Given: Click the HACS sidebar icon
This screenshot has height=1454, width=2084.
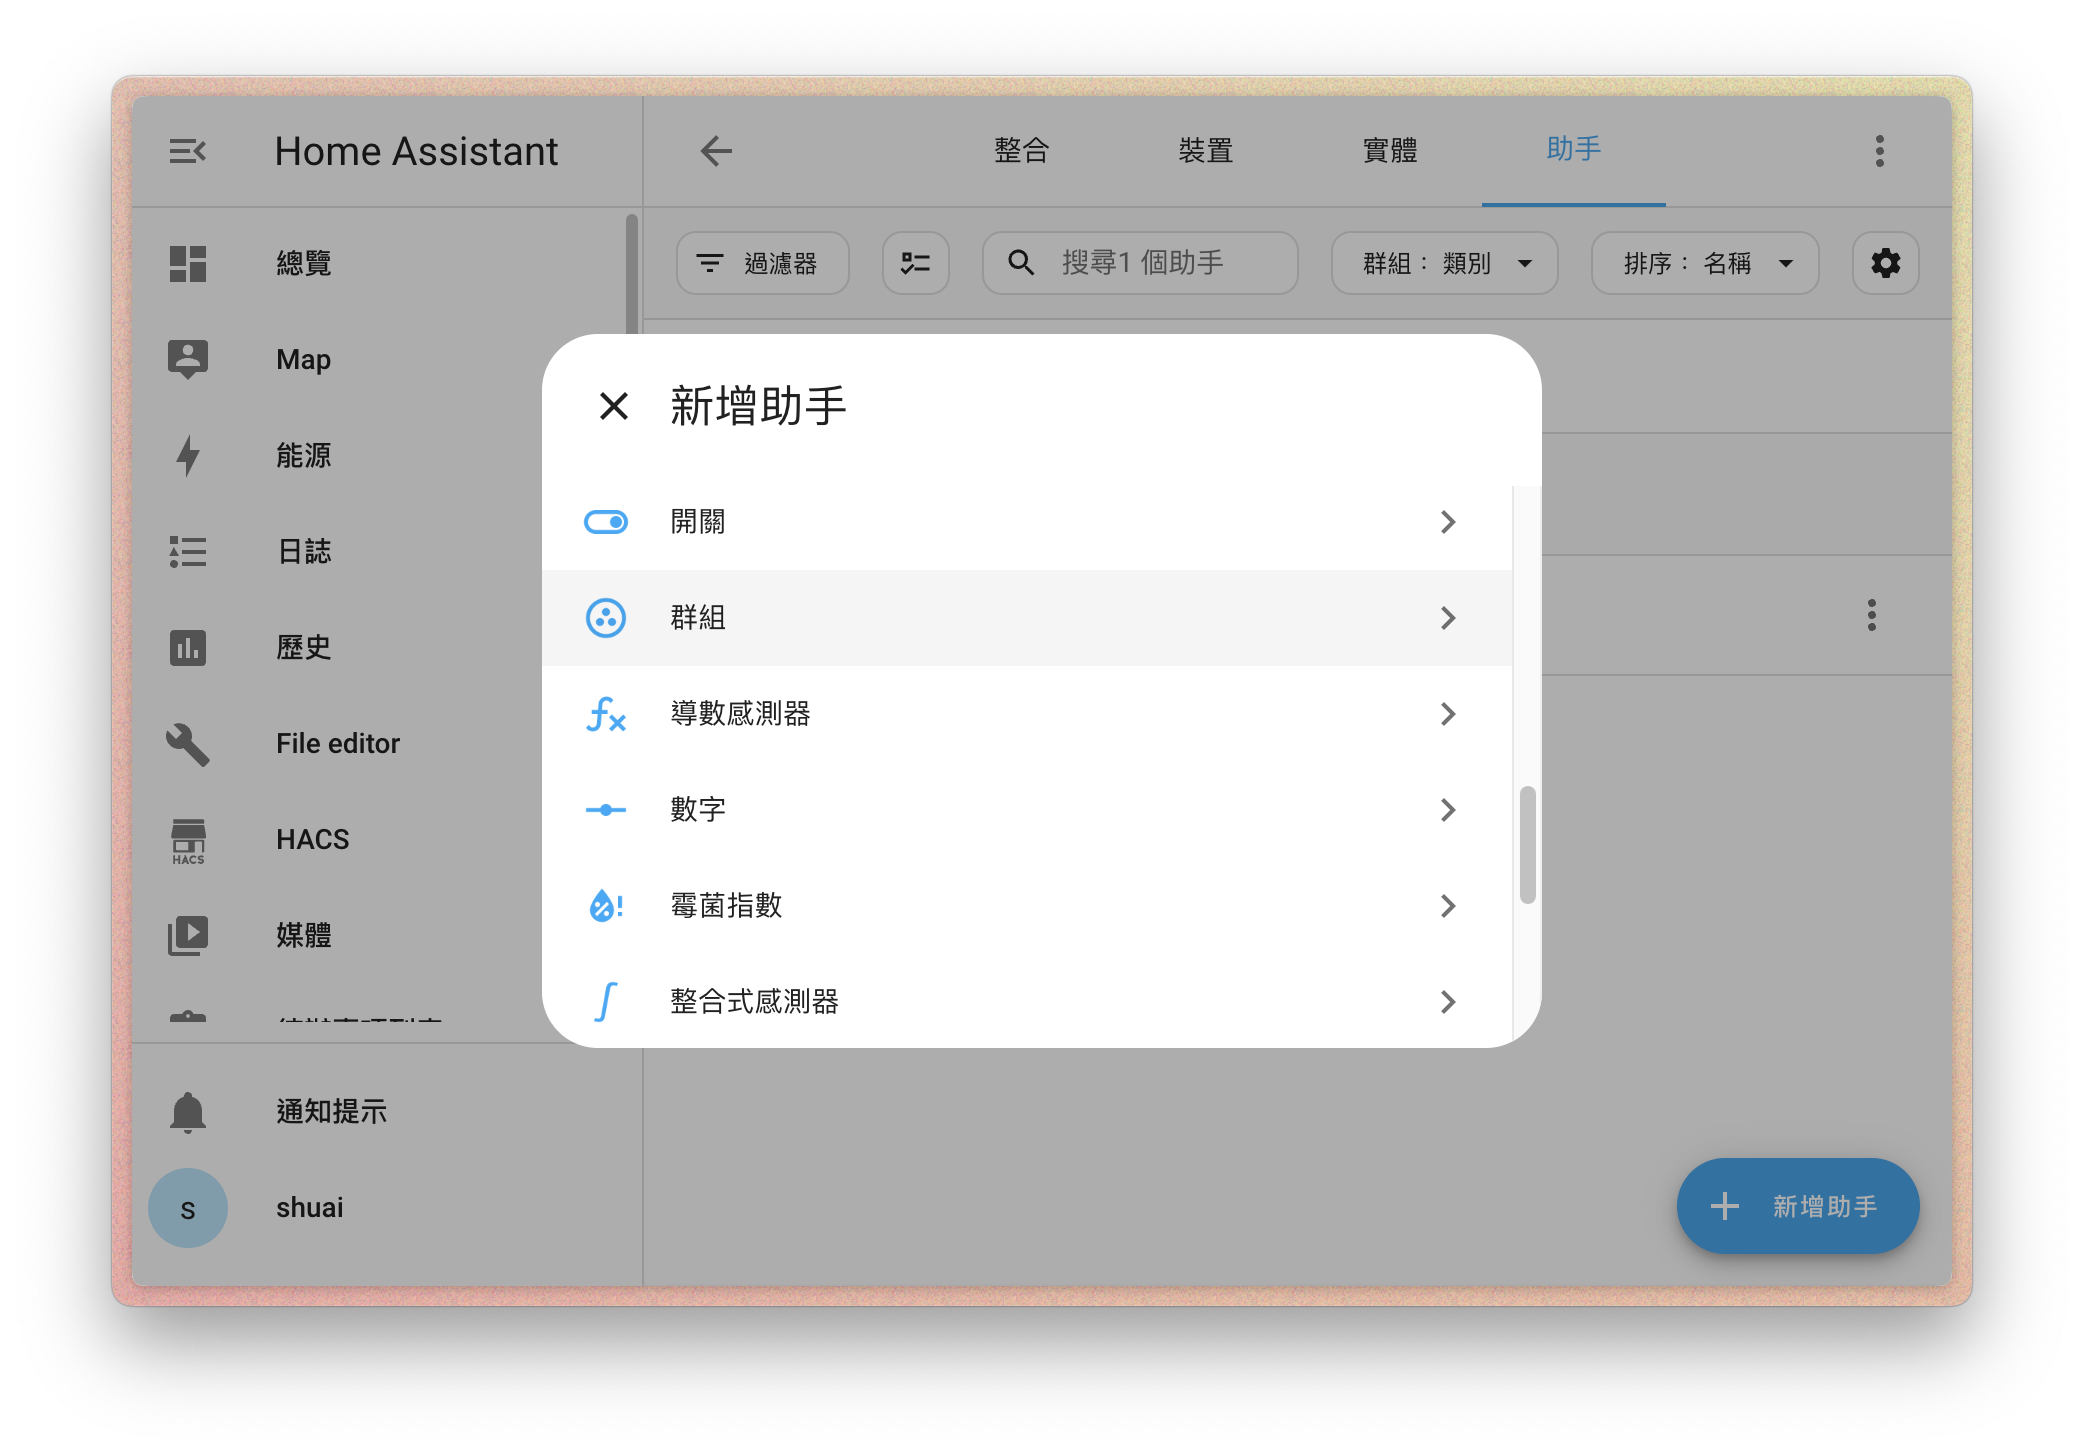Looking at the screenshot, I should click(x=188, y=841).
